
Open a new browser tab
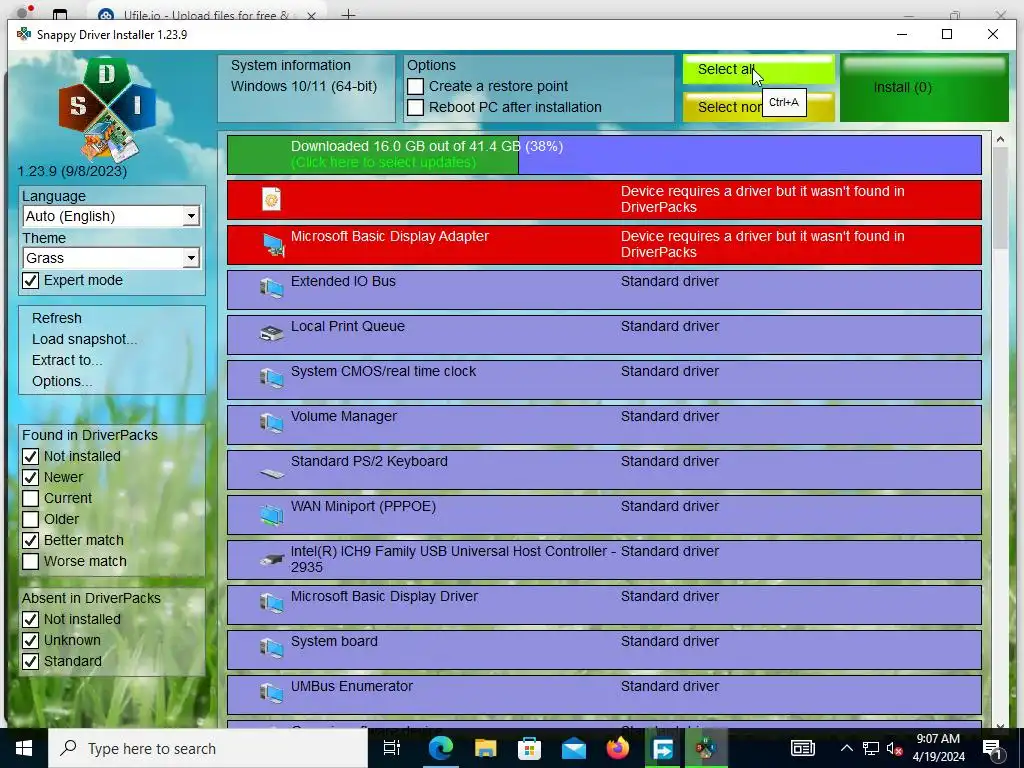tap(348, 14)
